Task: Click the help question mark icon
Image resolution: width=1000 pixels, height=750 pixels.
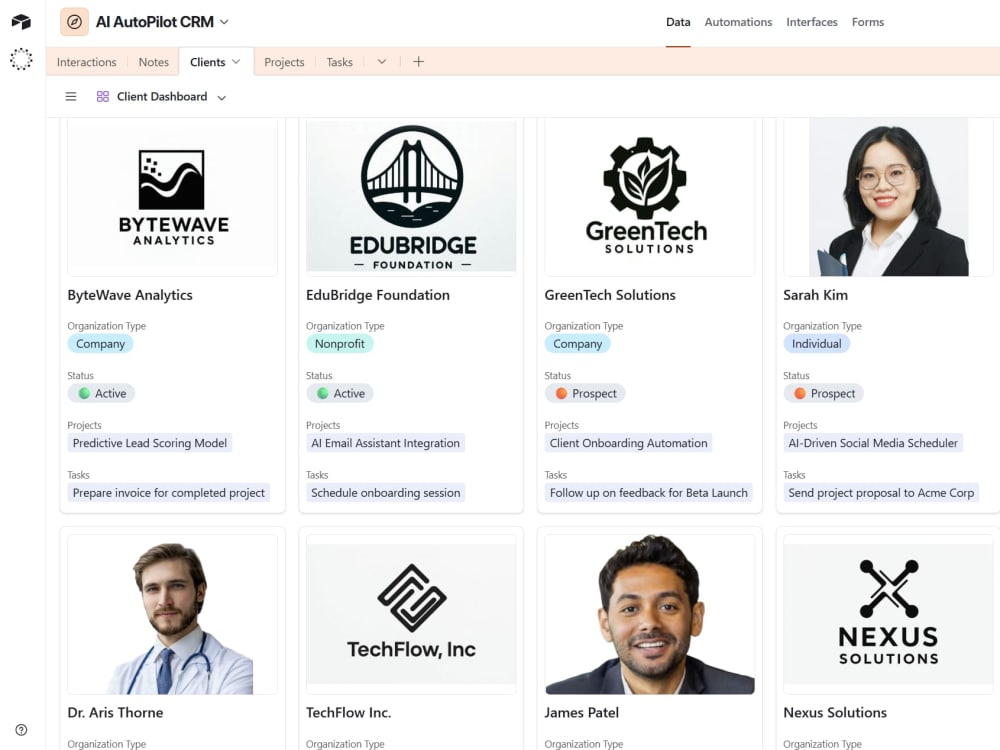Action: pyautogui.click(x=21, y=730)
